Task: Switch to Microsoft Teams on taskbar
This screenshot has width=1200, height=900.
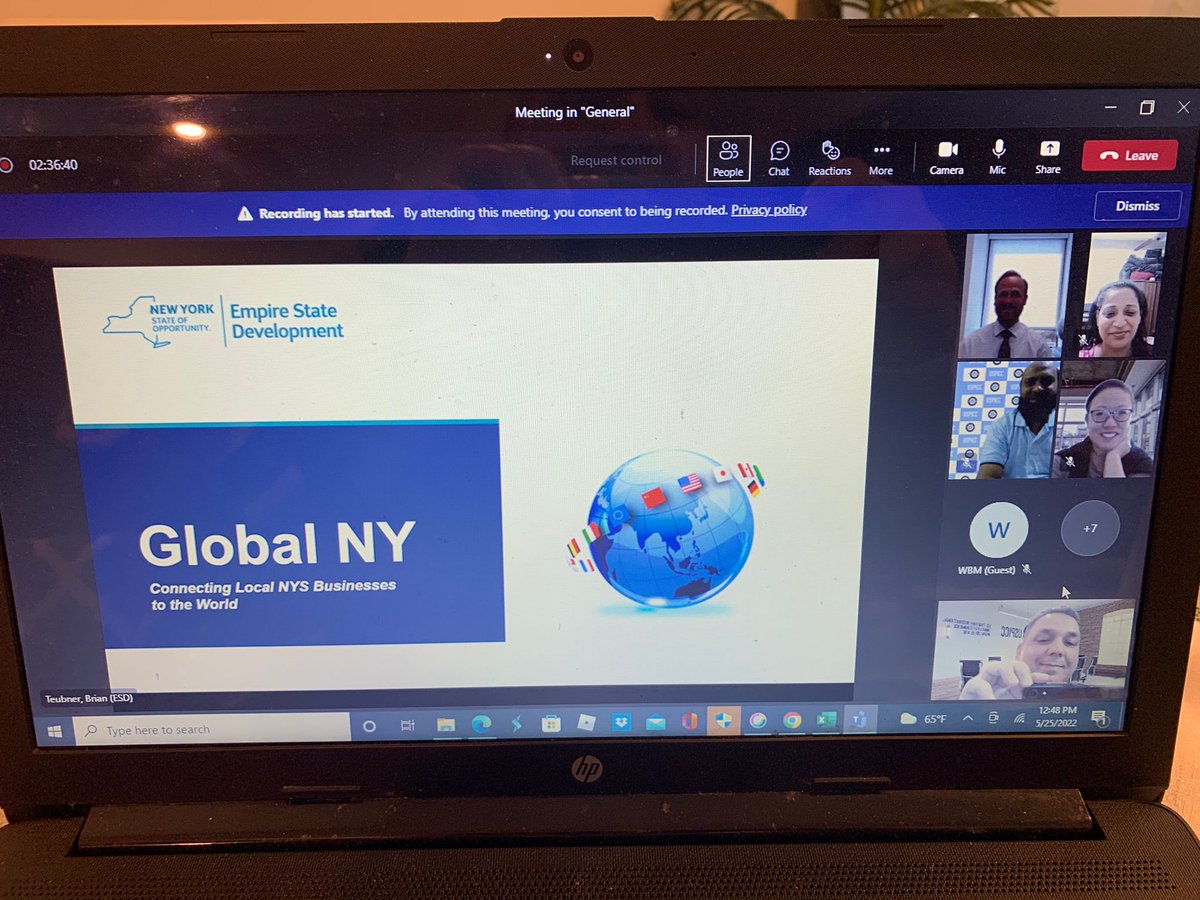Action: click(859, 718)
